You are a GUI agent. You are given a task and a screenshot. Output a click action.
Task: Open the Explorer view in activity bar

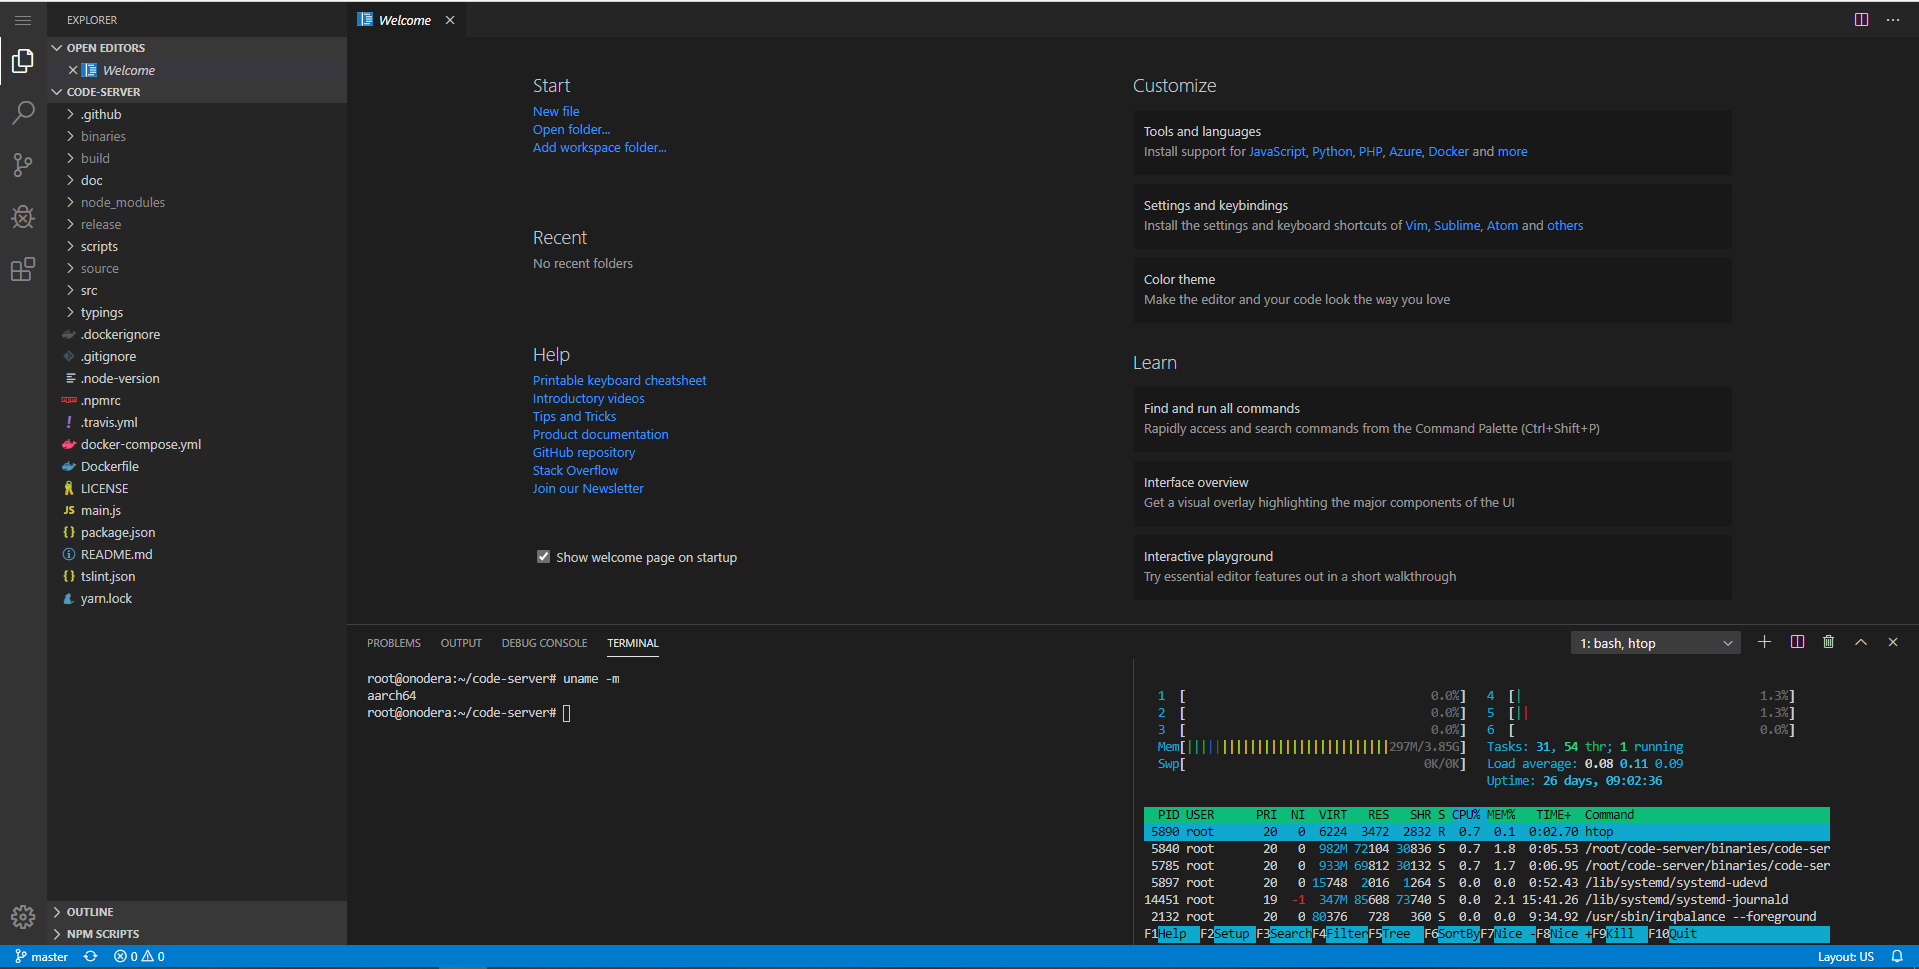23,62
